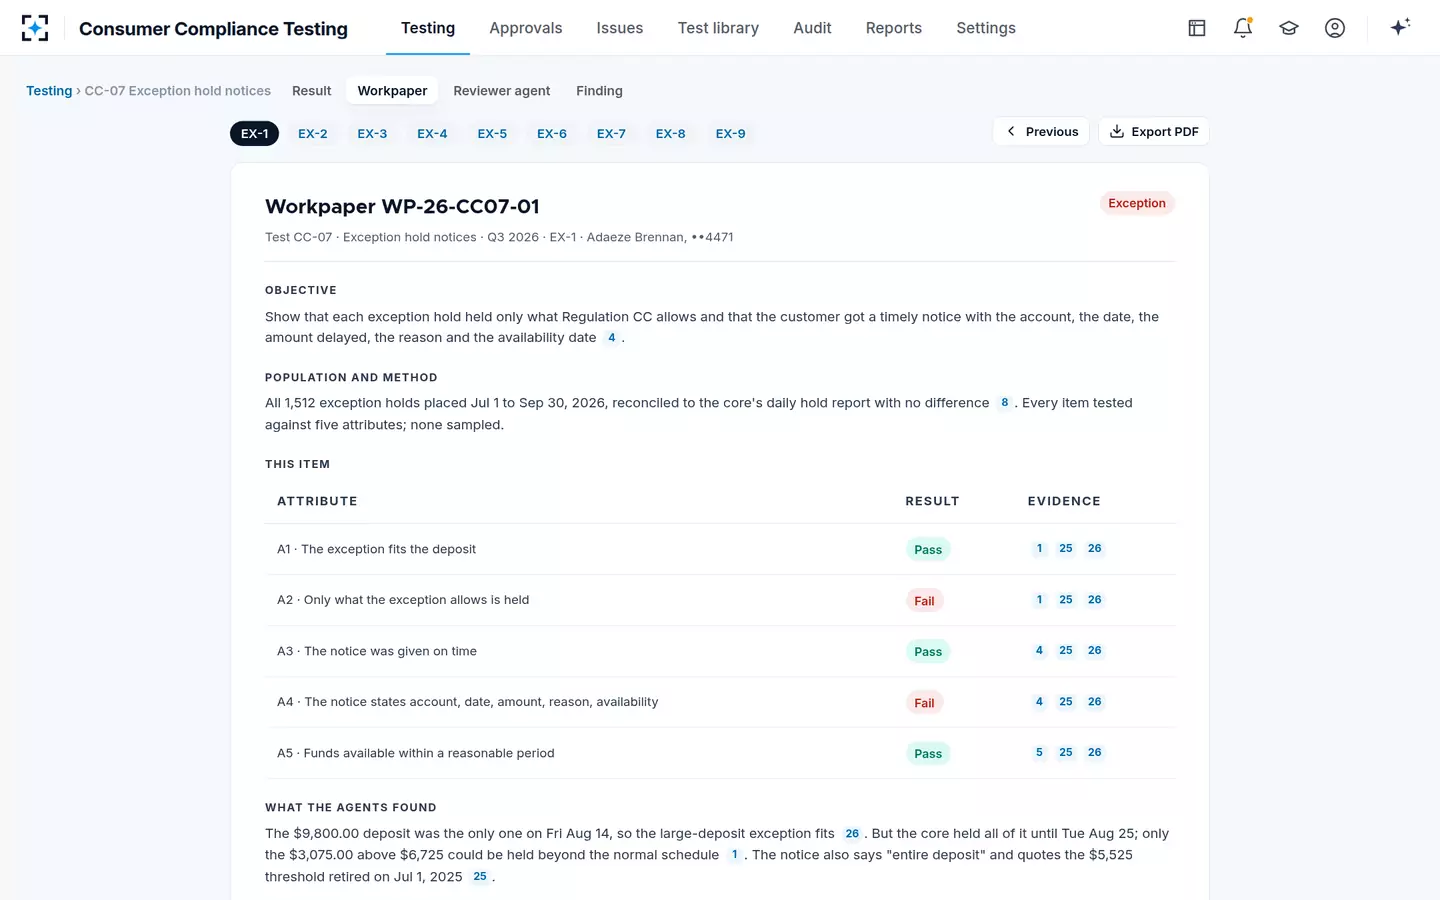Open evidence reference 26 in agents' findings

coord(852,834)
